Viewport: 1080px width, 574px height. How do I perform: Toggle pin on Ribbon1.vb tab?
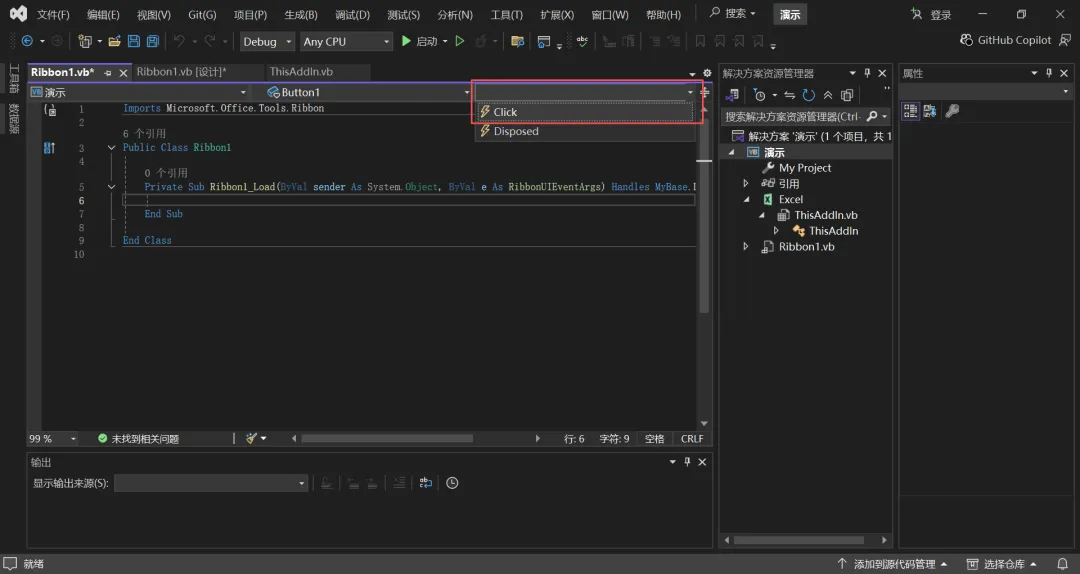coord(108,73)
